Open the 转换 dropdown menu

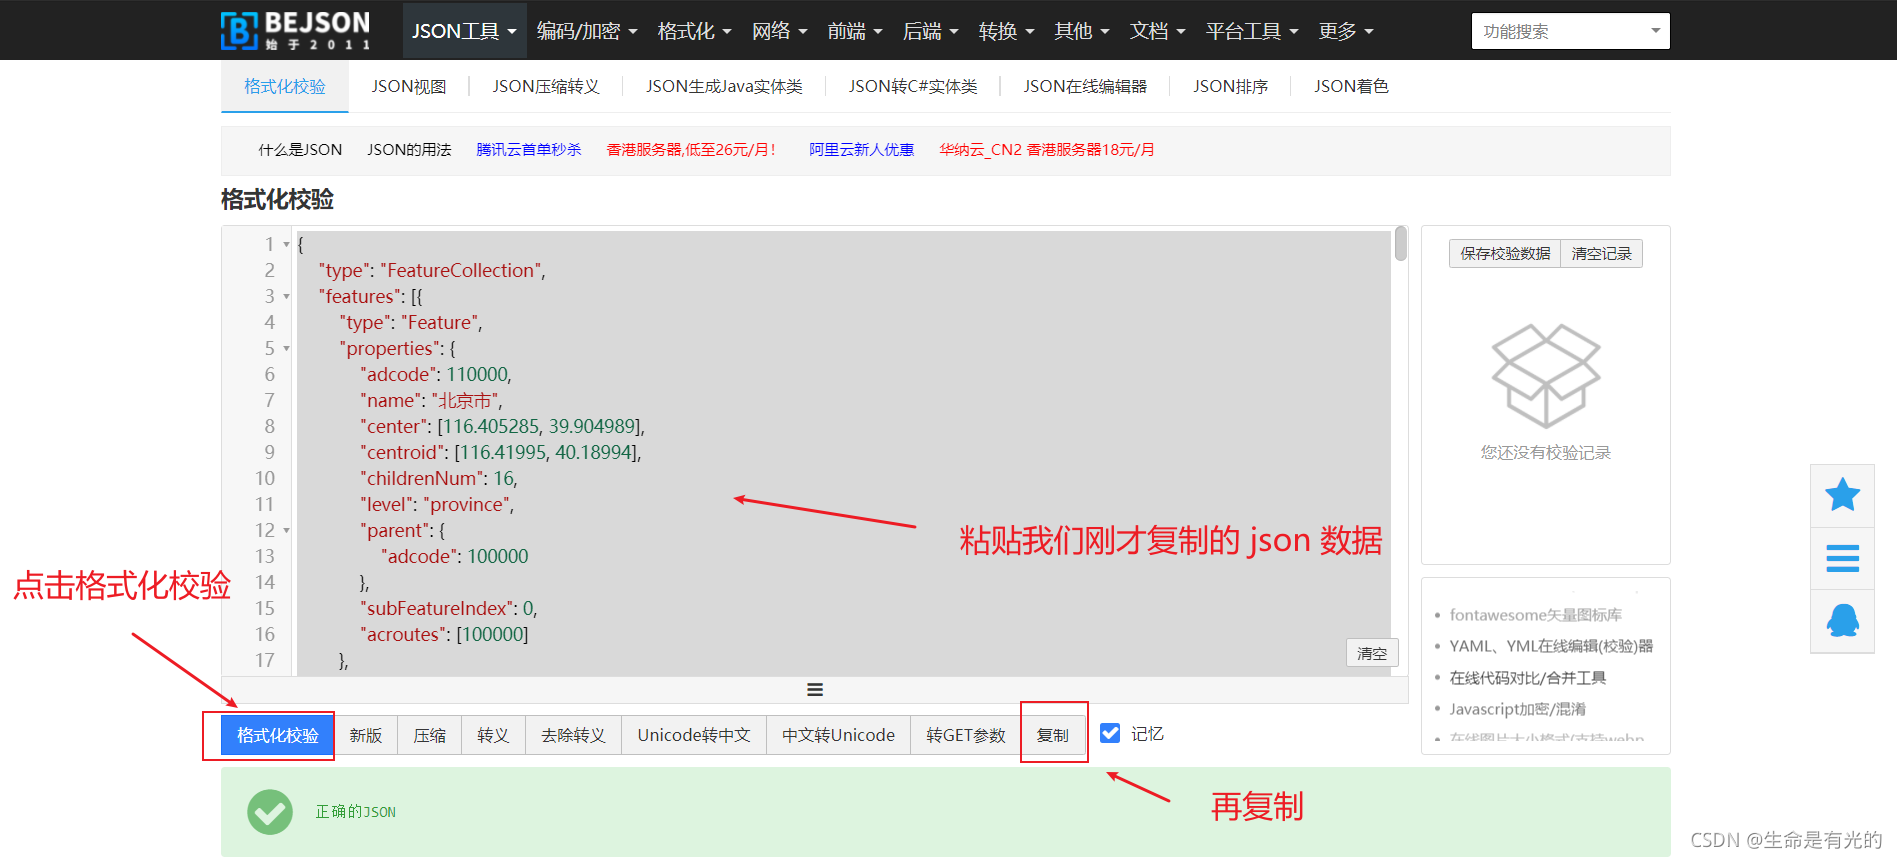(x=1006, y=31)
